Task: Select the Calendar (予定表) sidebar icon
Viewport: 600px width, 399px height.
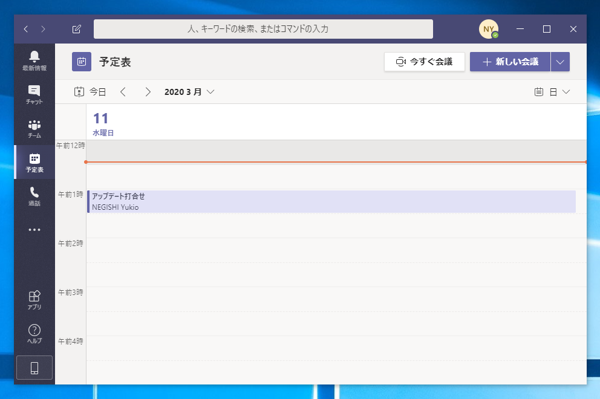Action: 34,162
